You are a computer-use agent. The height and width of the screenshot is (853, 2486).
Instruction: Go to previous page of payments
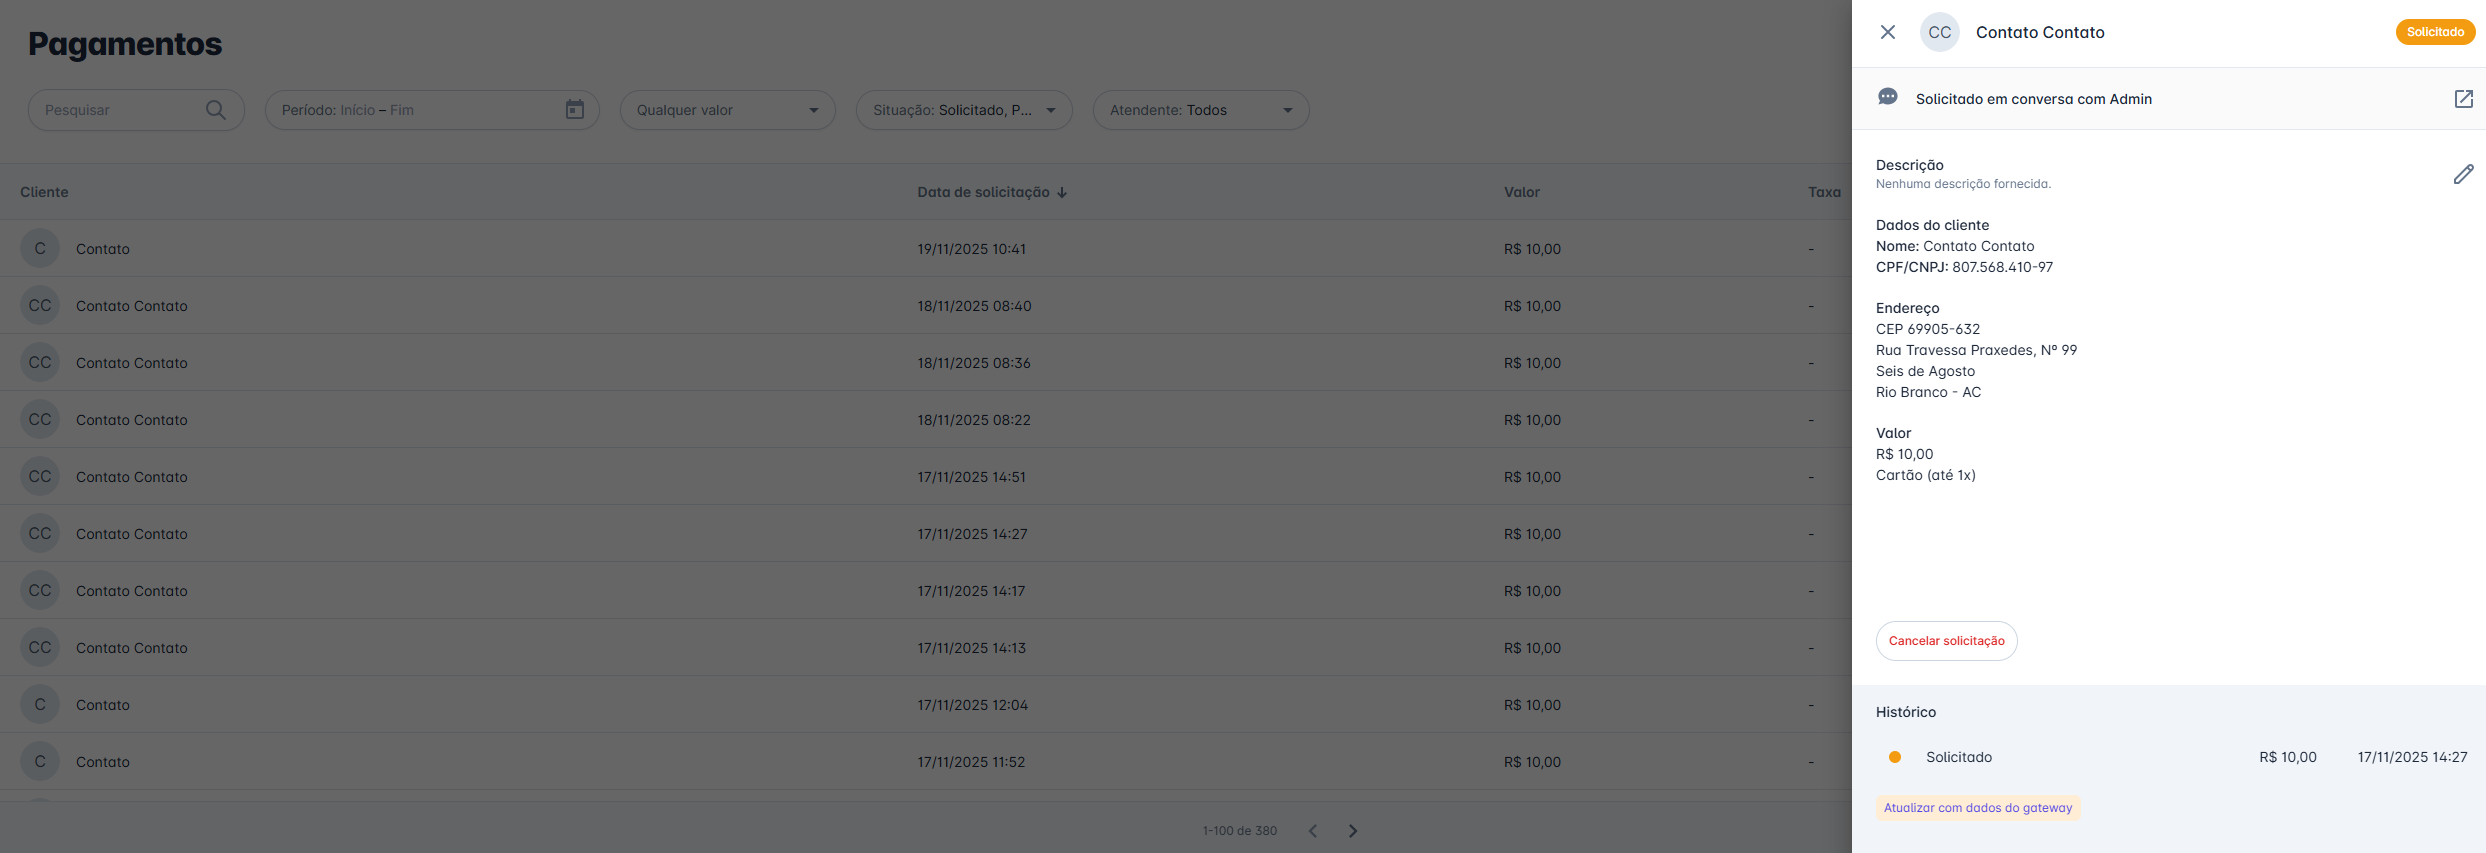(1313, 831)
